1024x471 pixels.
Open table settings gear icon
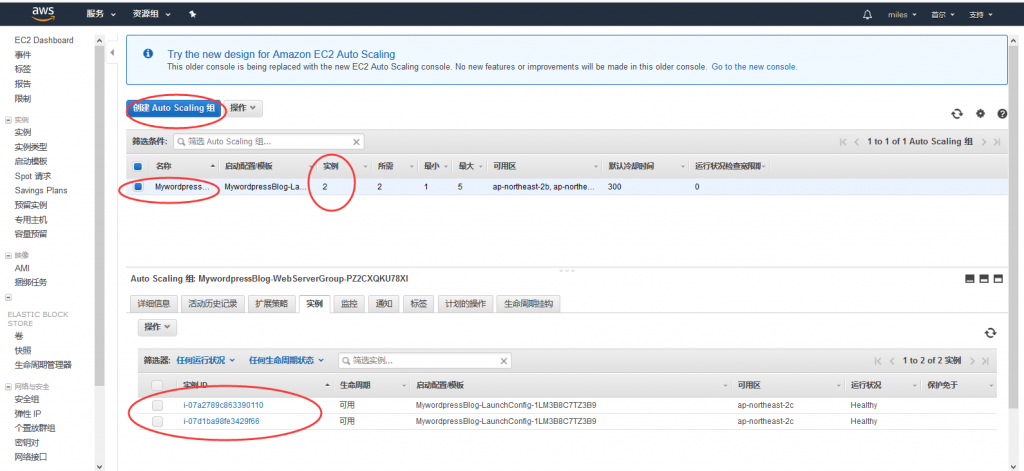point(980,113)
